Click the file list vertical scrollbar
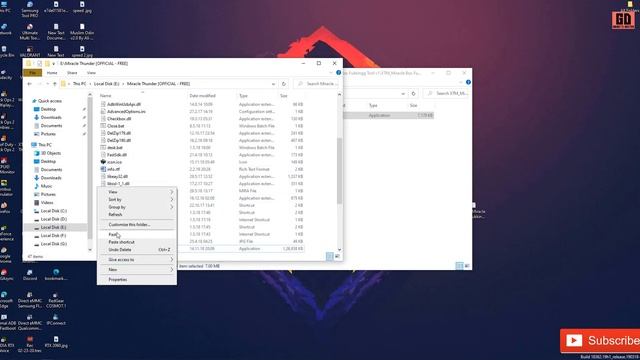Viewport: 640px width, 360px height. [x=339, y=171]
